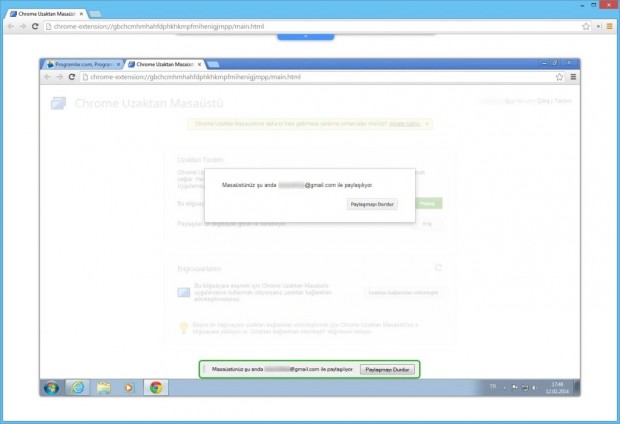620x424 pixels.
Task: Open new tab in remote Chrome window
Action: pyautogui.click(x=213, y=64)
